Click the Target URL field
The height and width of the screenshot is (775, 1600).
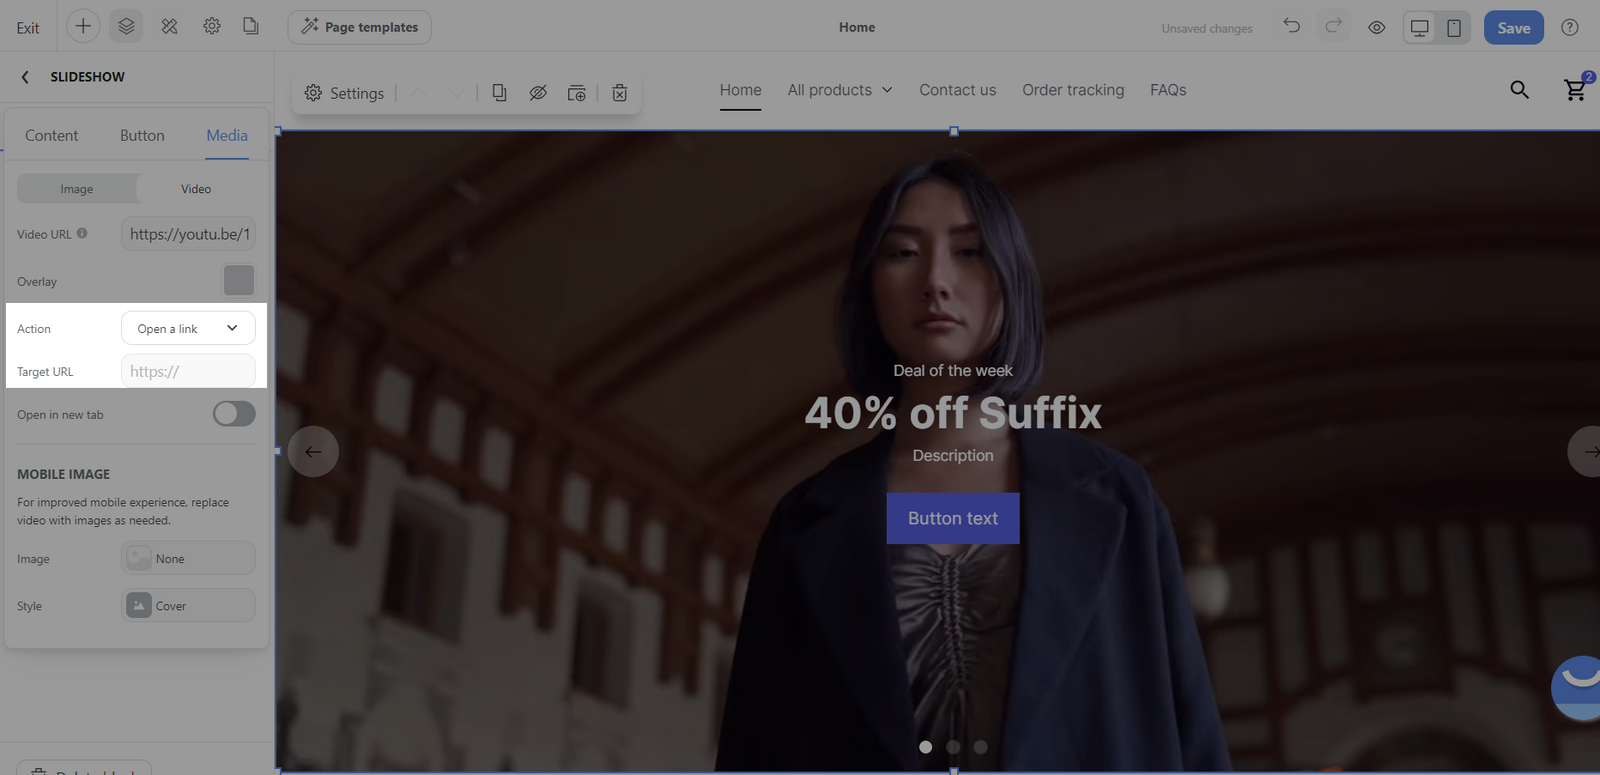pos(188,371)
